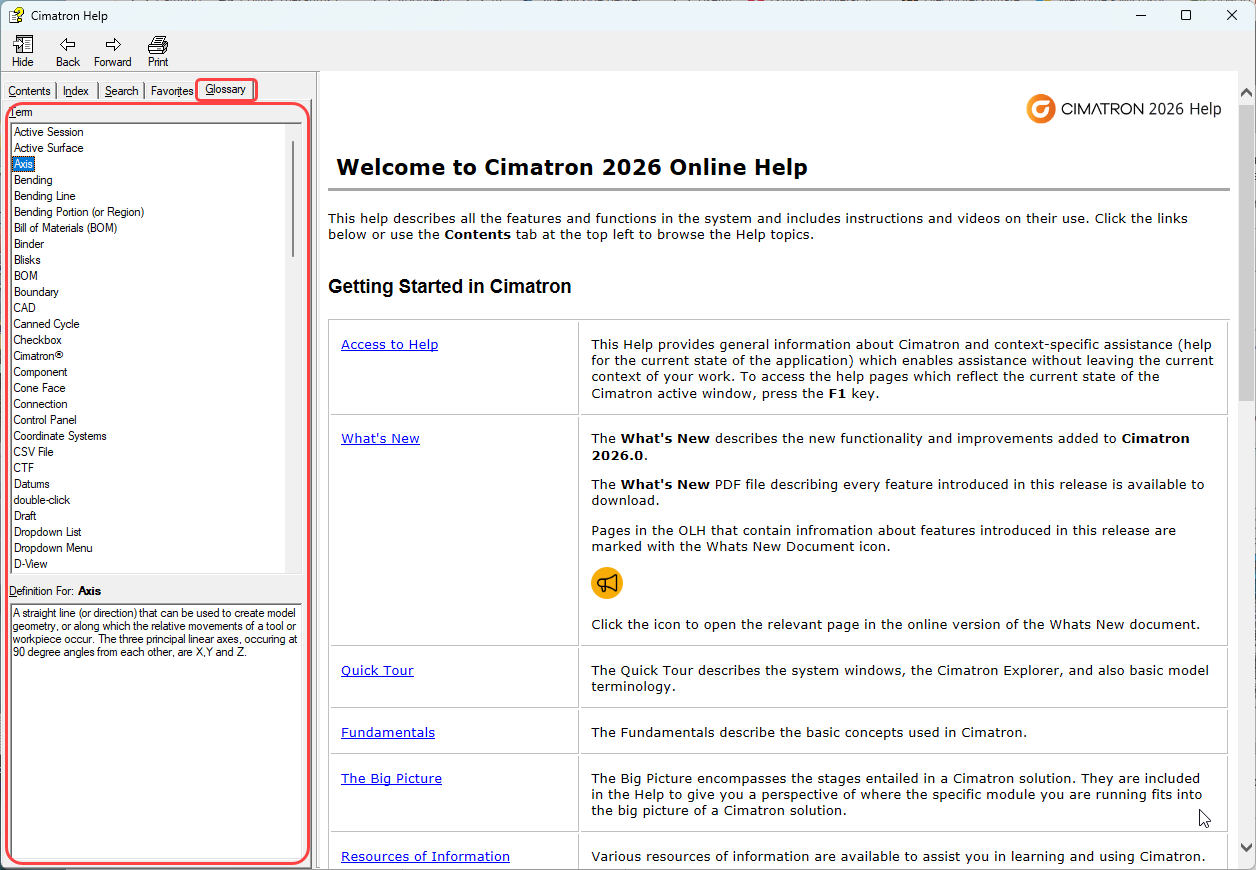The width and height of the screenshot is (1256, 870).
Task: Click the Whats New megaphone icon
Action: click(607, 582)
